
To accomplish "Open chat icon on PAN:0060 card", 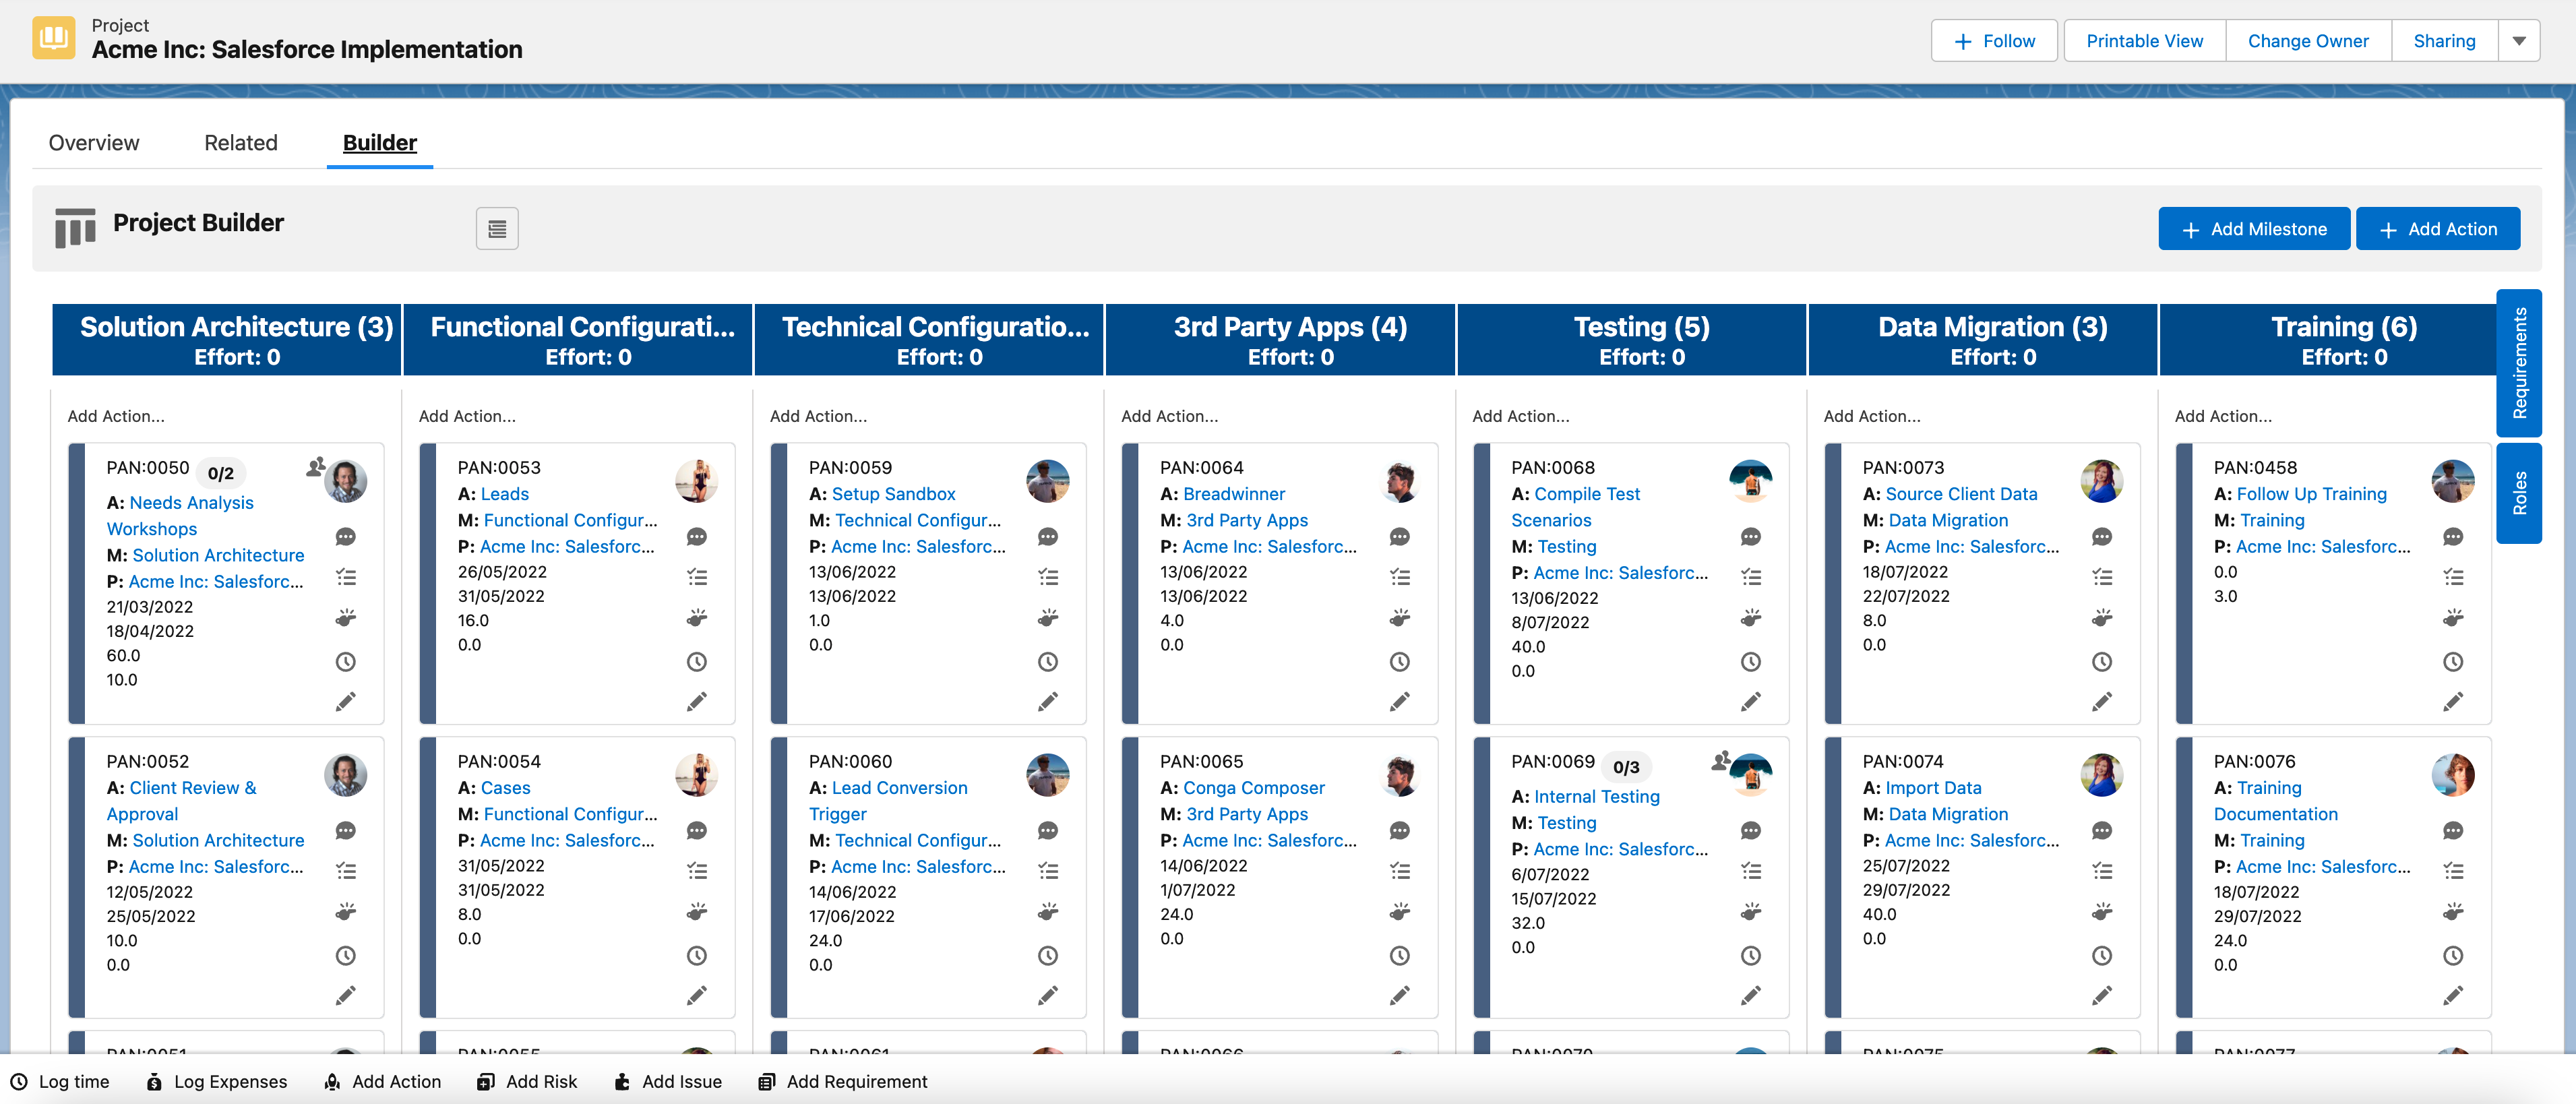I will (1048, 831).
